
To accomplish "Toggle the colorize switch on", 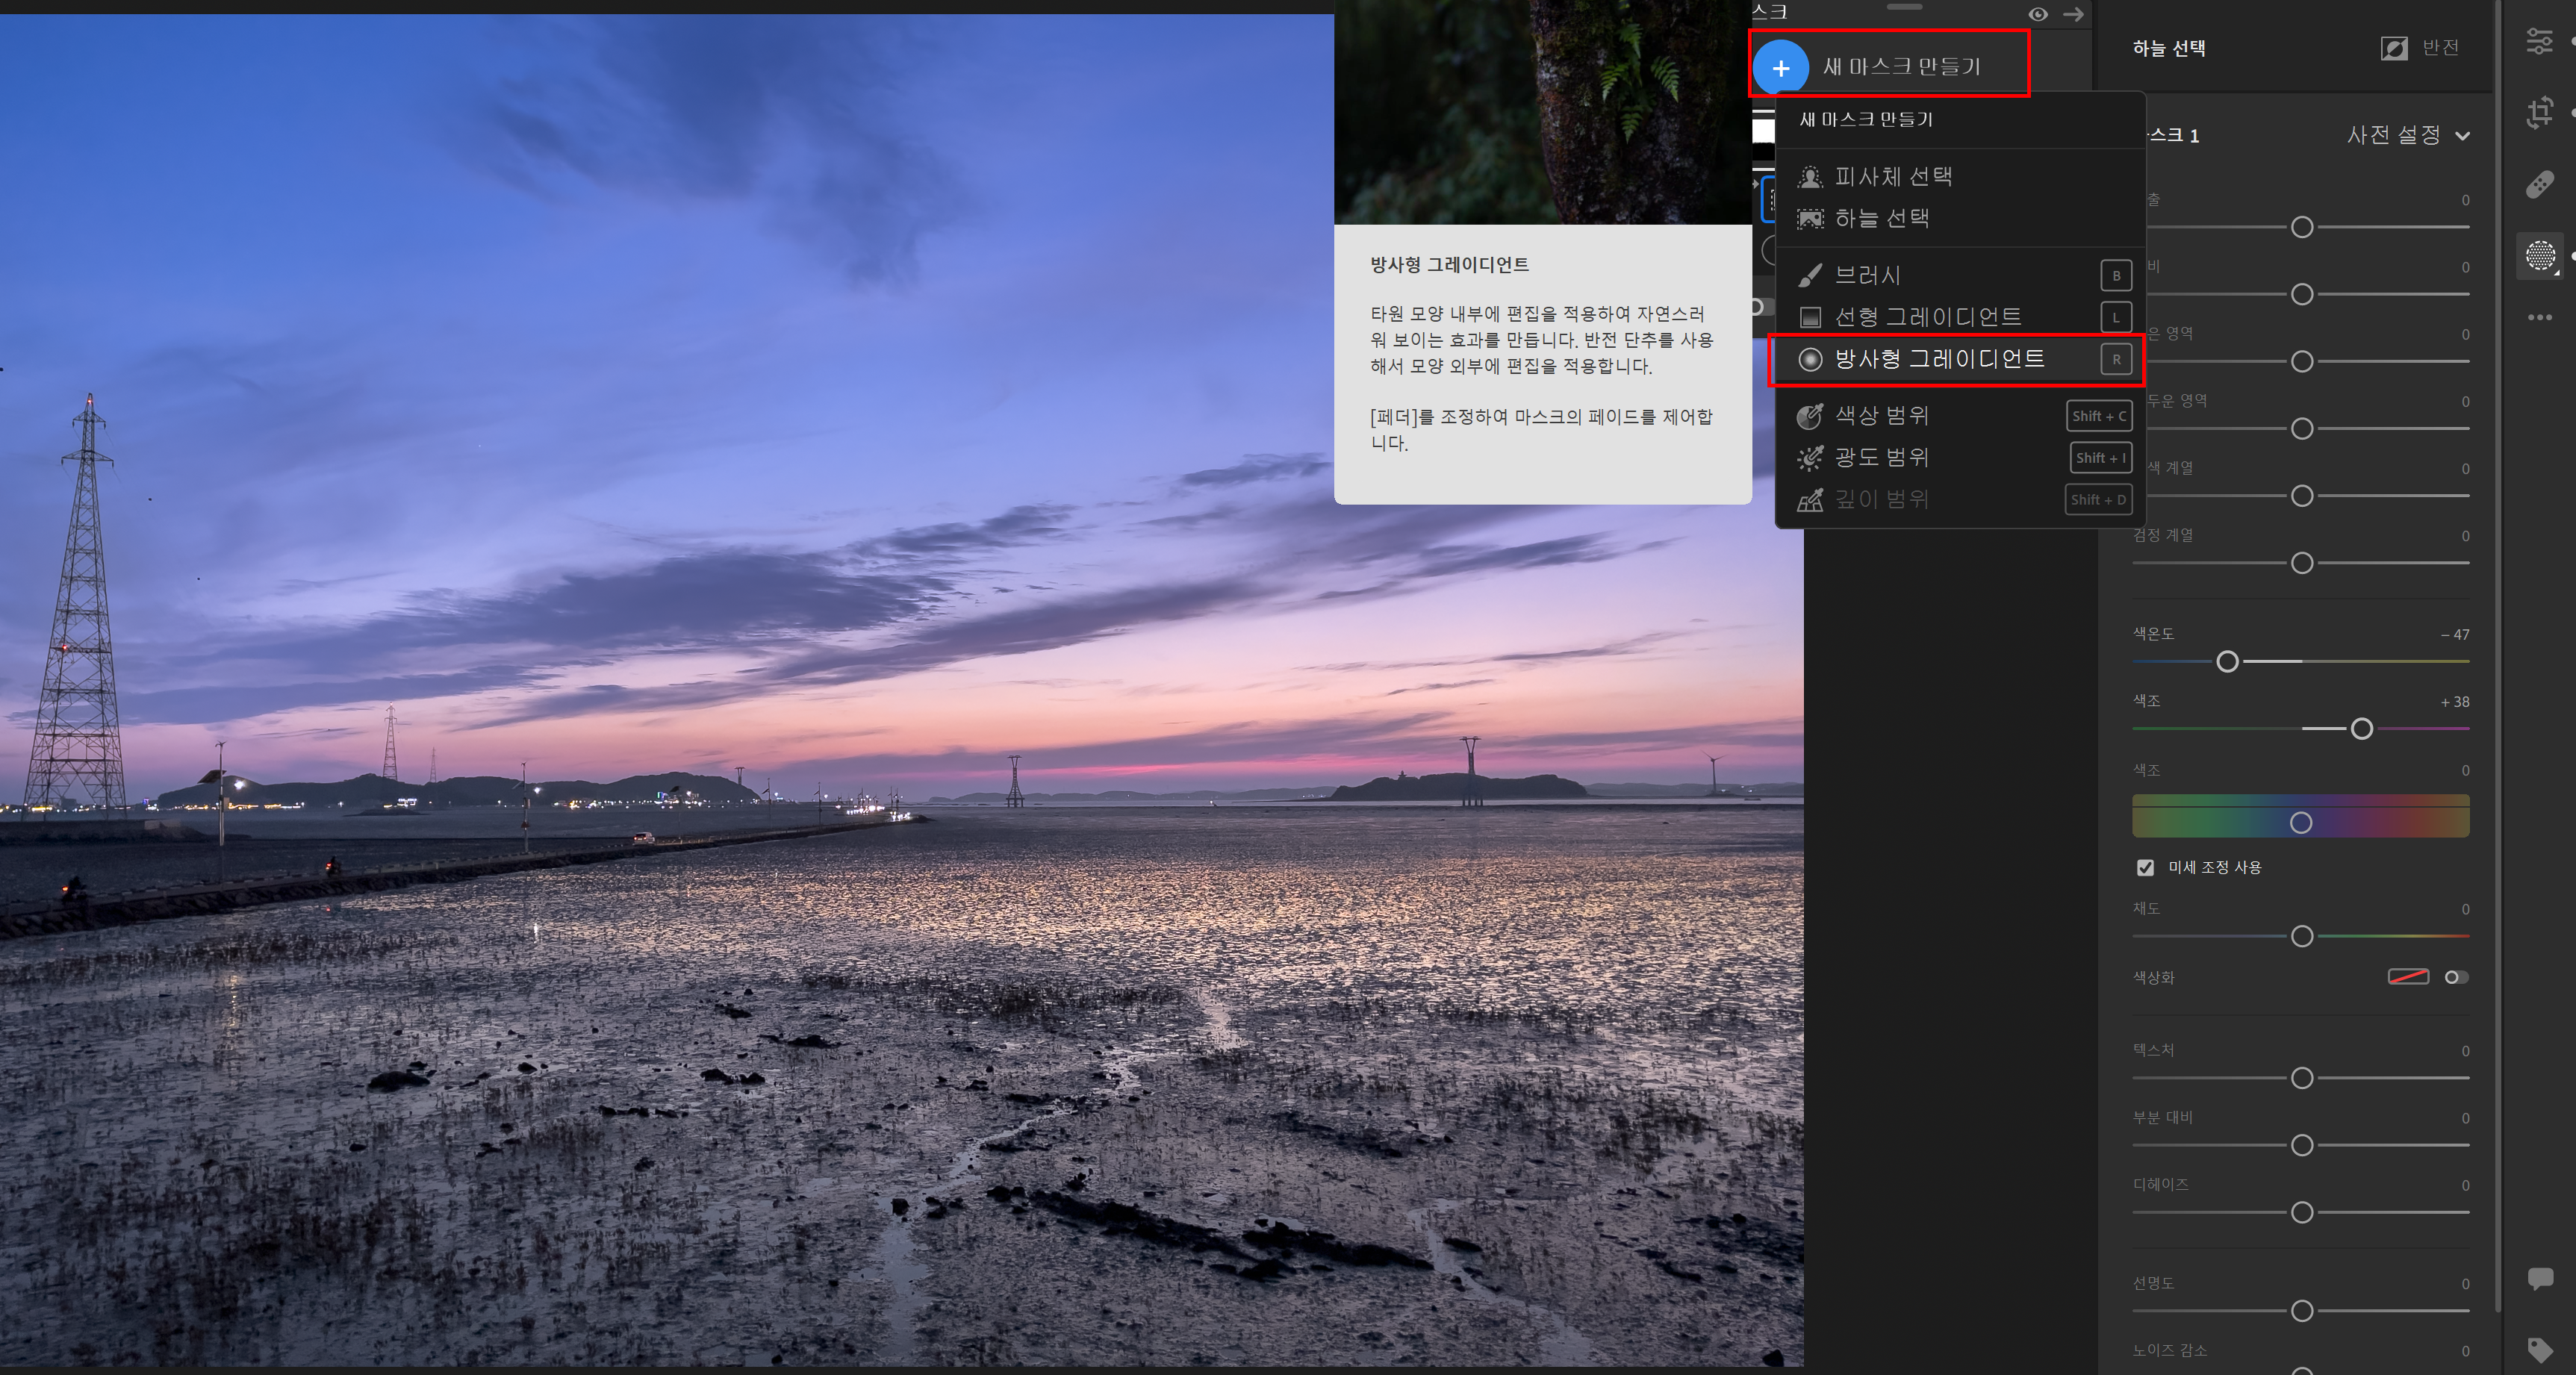I will point(2456,977).
